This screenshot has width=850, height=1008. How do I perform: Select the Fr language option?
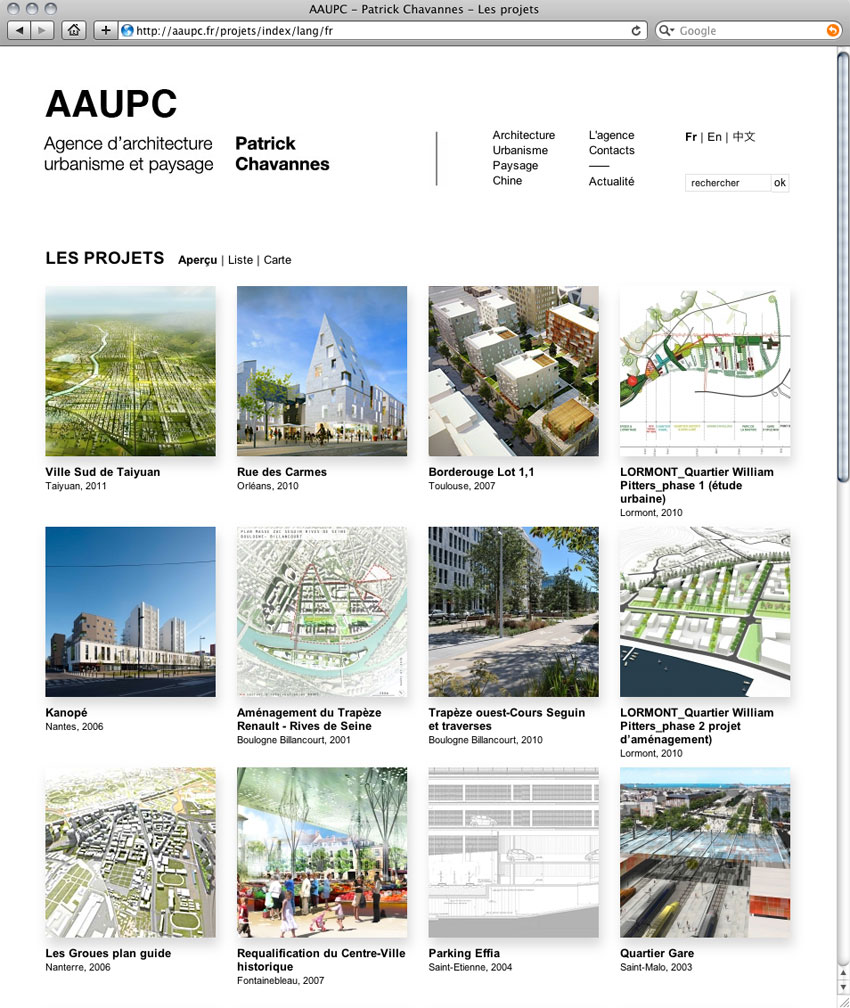pyautogui.click(x=691, y=137)
